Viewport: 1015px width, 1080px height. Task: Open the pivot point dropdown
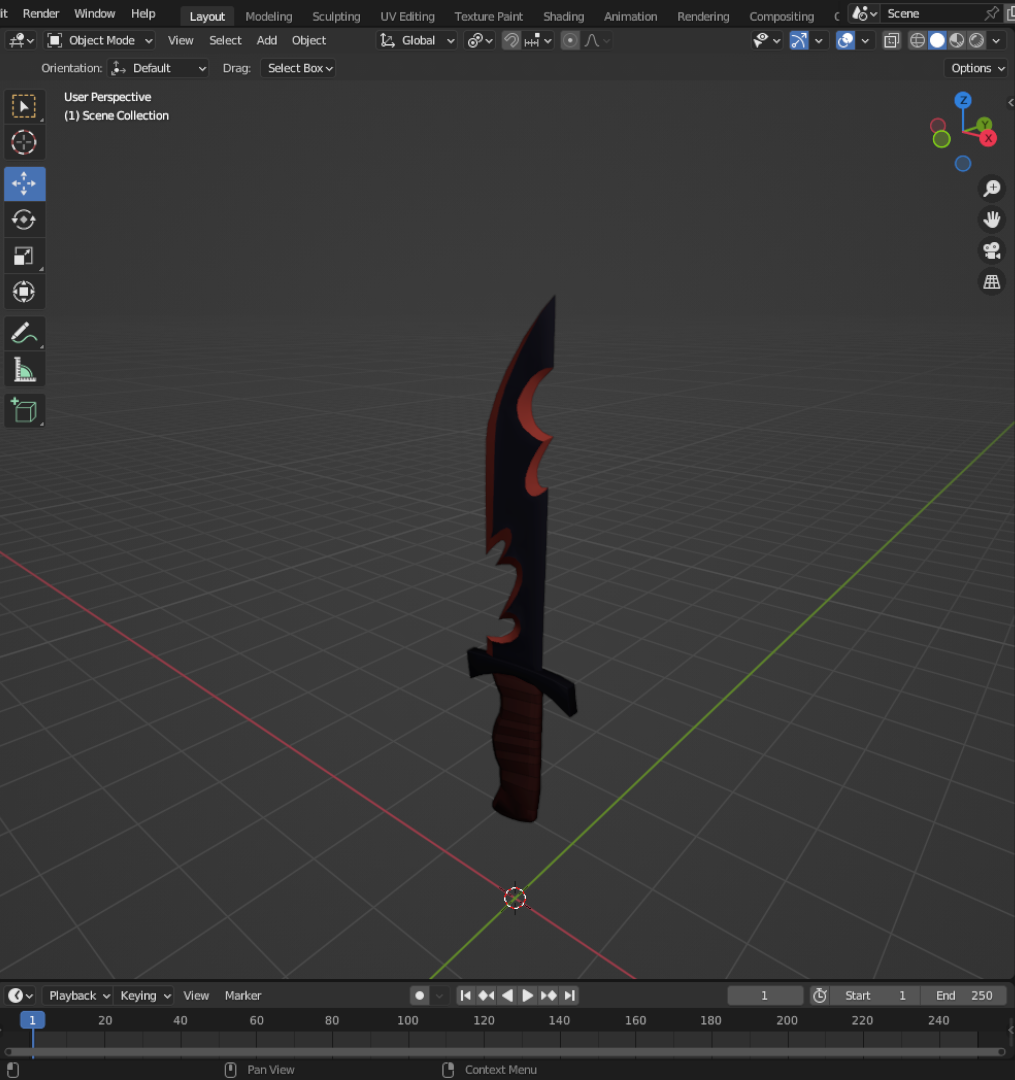[480, 41]
